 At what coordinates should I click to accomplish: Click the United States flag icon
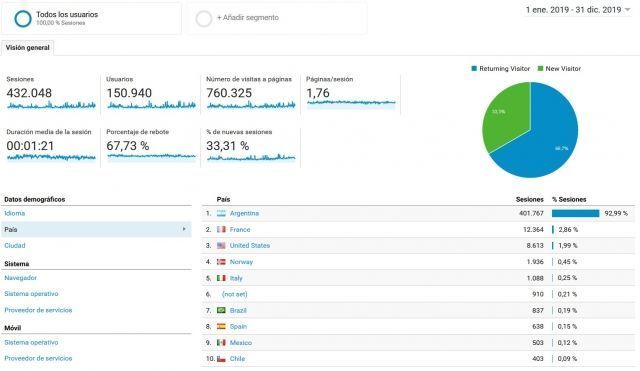point(221,246)
